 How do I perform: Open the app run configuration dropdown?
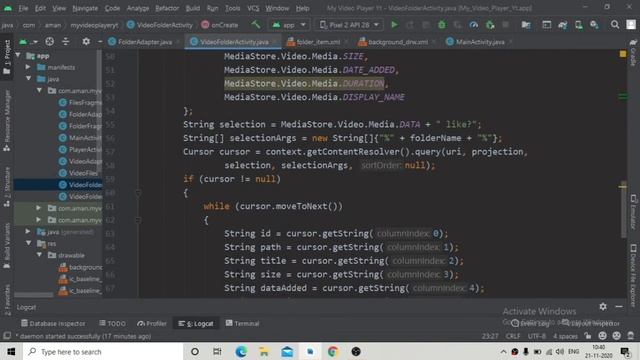click(289, 25)
